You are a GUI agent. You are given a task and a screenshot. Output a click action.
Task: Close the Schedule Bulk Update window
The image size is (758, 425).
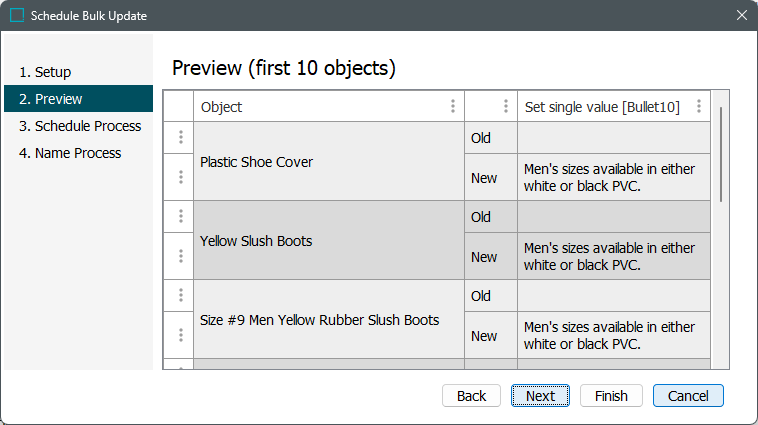click(x=741, y=15)
